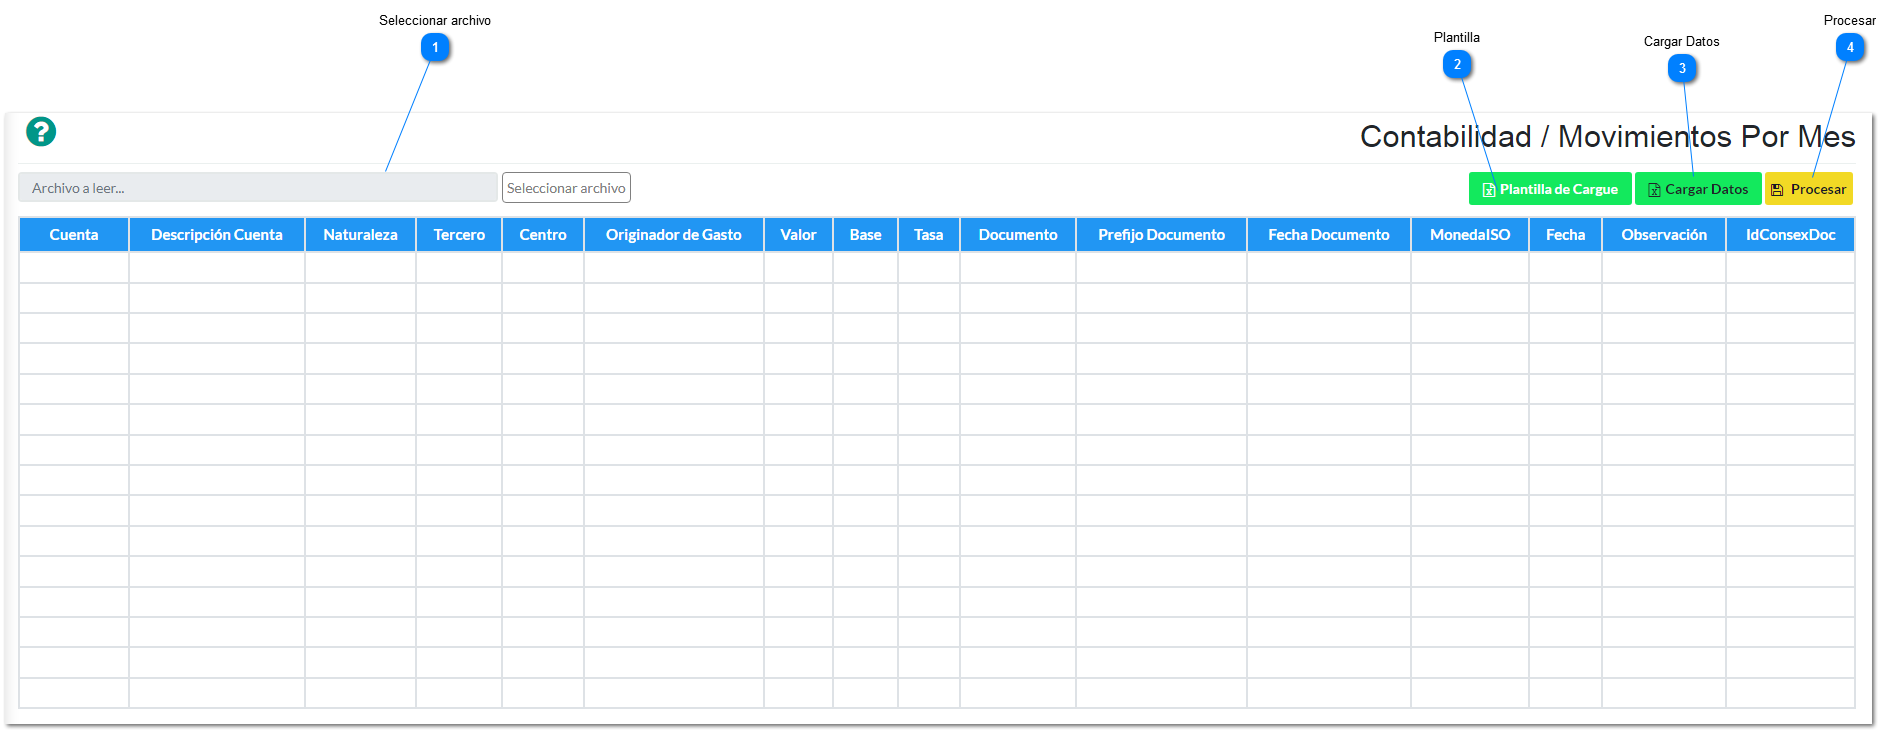Screen dimensions: 1892x733
Task: Select the Valor column header
Action: point(799,235)
